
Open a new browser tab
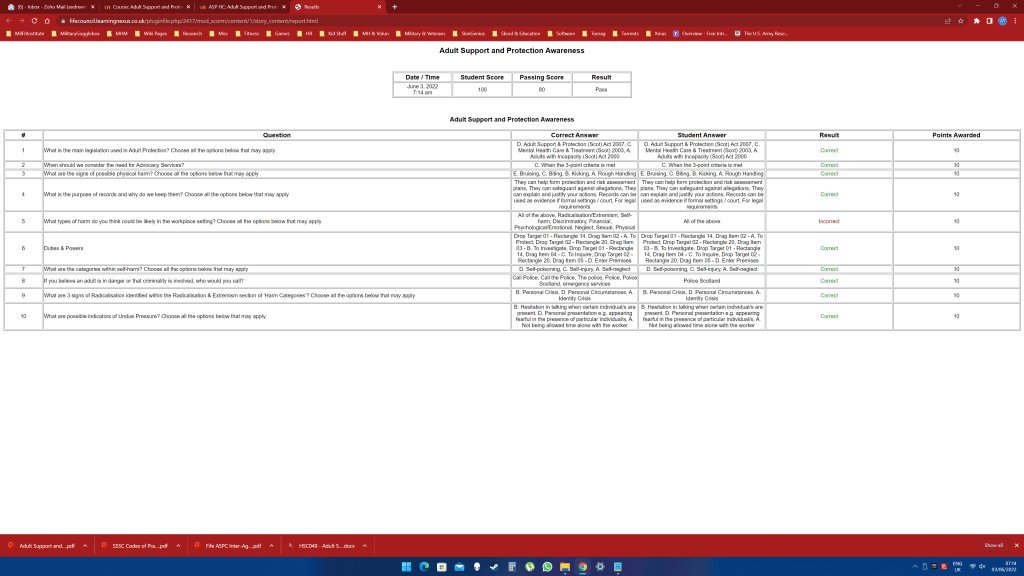click(x=394, y=6)
